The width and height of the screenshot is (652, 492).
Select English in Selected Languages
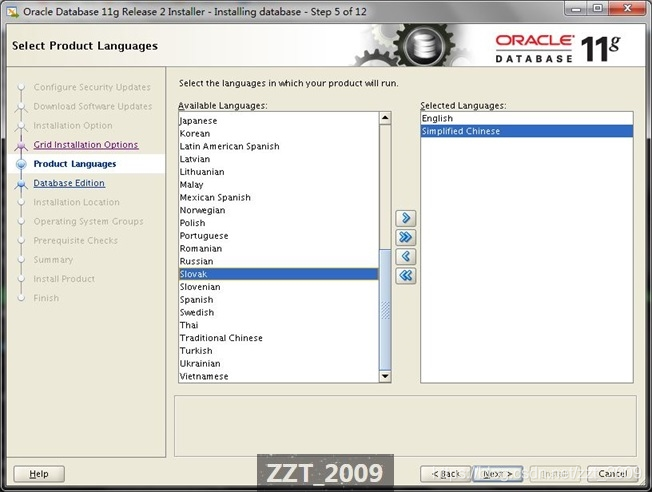527,119
